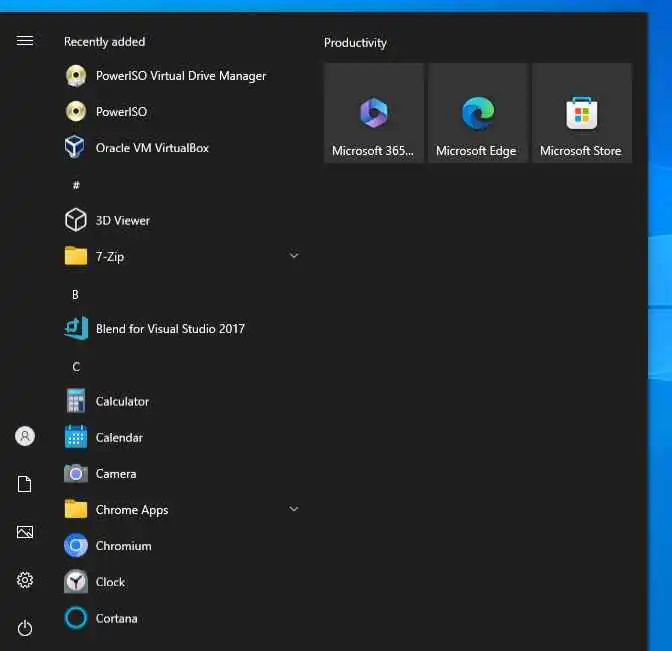Image resolution: width=672 pixels, height=651 pixels.
Task: Open Pictures from the sidebar icon
Action: coord(25,532)
